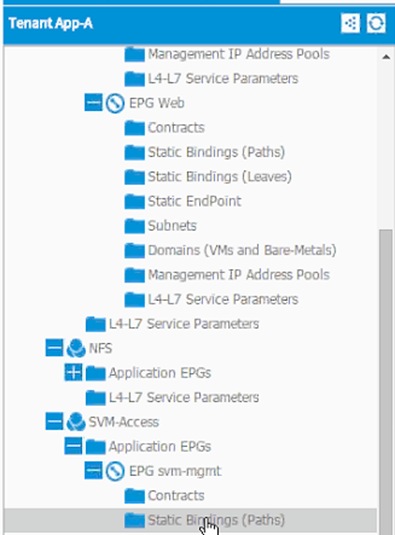The image size is (395, 535).
Task: Collapse the NFS application profile
Action: point(54,348)
